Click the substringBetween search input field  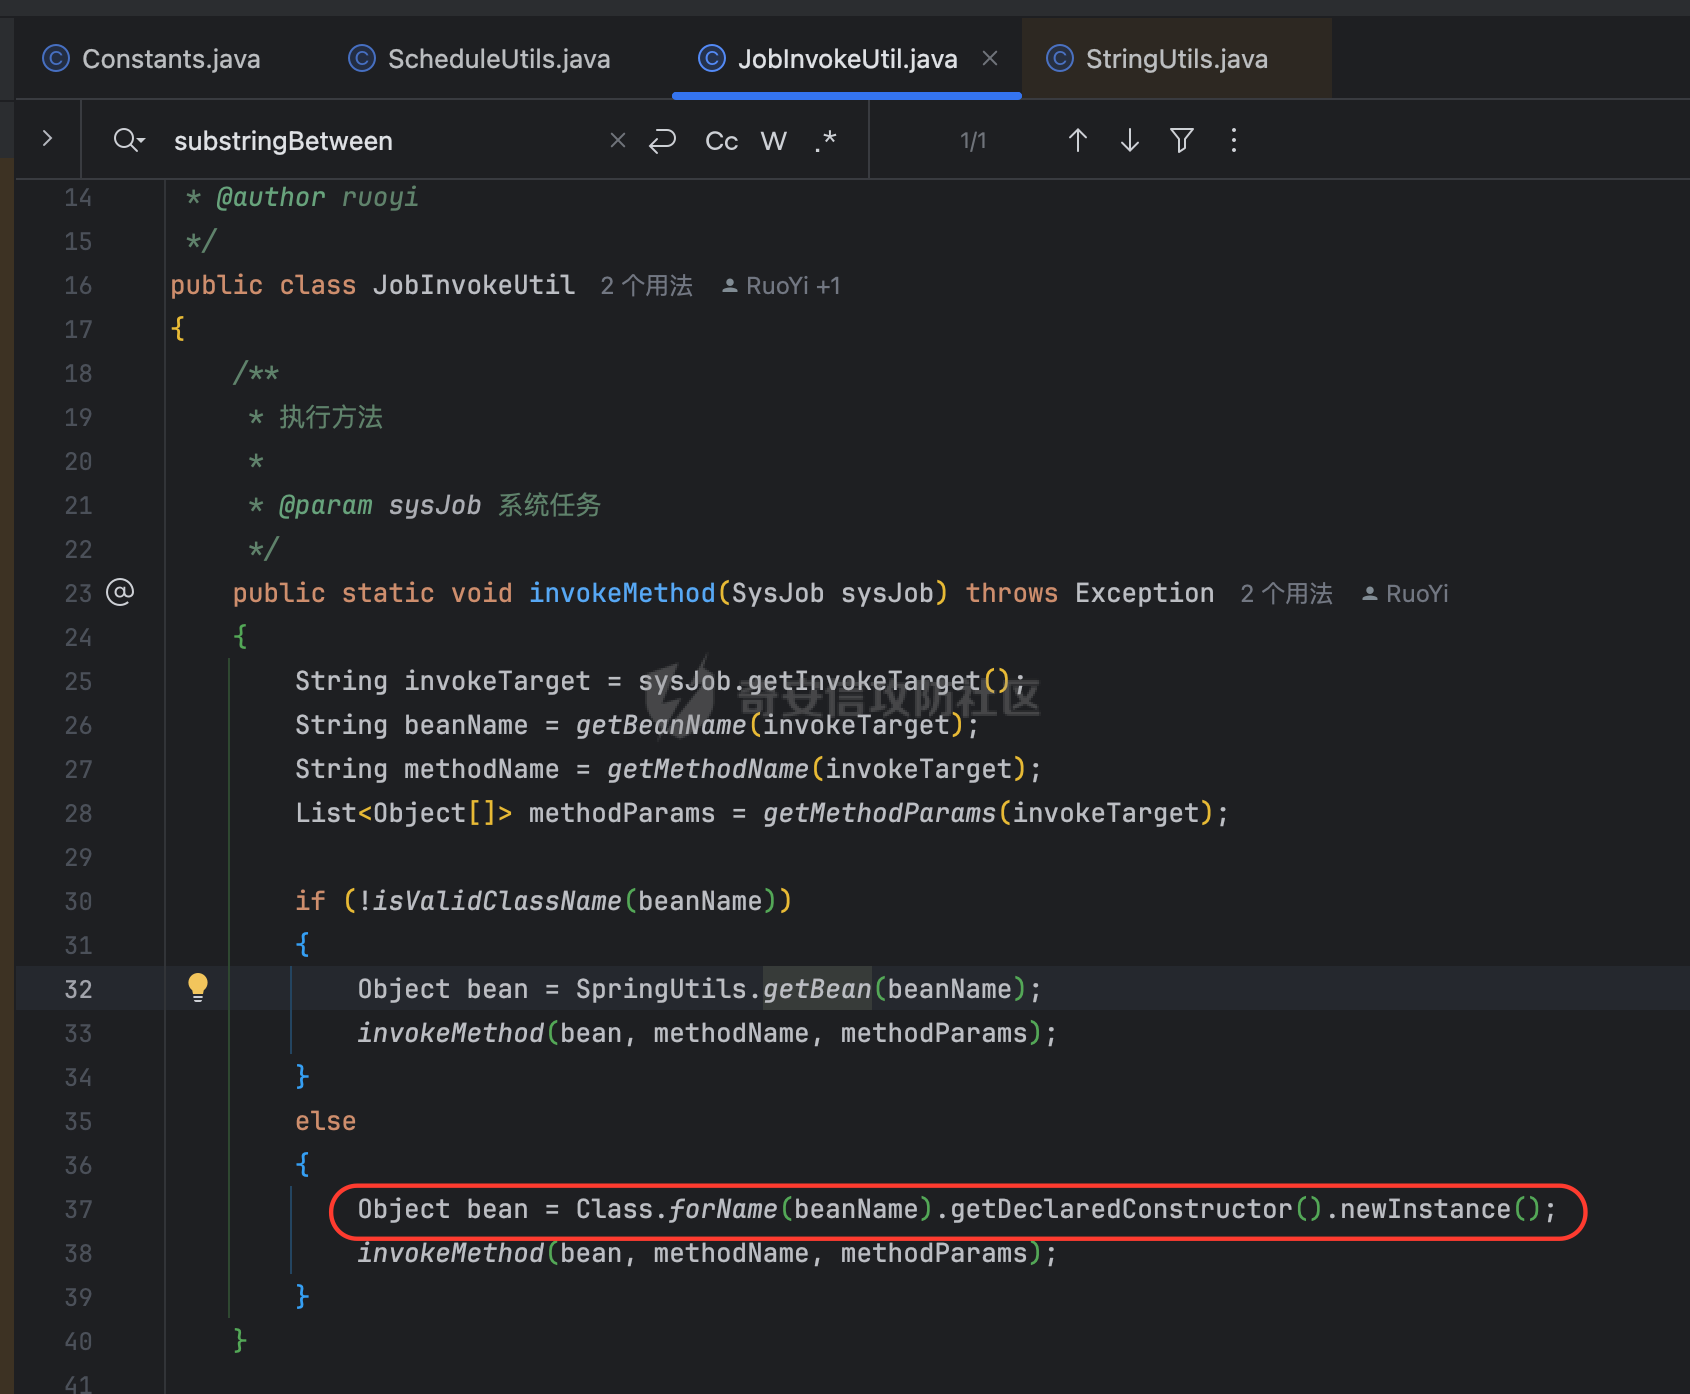point(385,141)
